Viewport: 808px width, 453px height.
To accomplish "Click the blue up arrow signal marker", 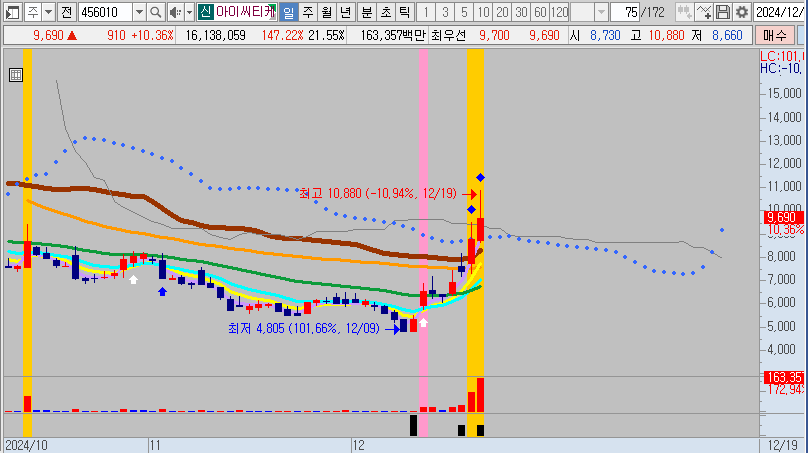I will tap(162, 292).
